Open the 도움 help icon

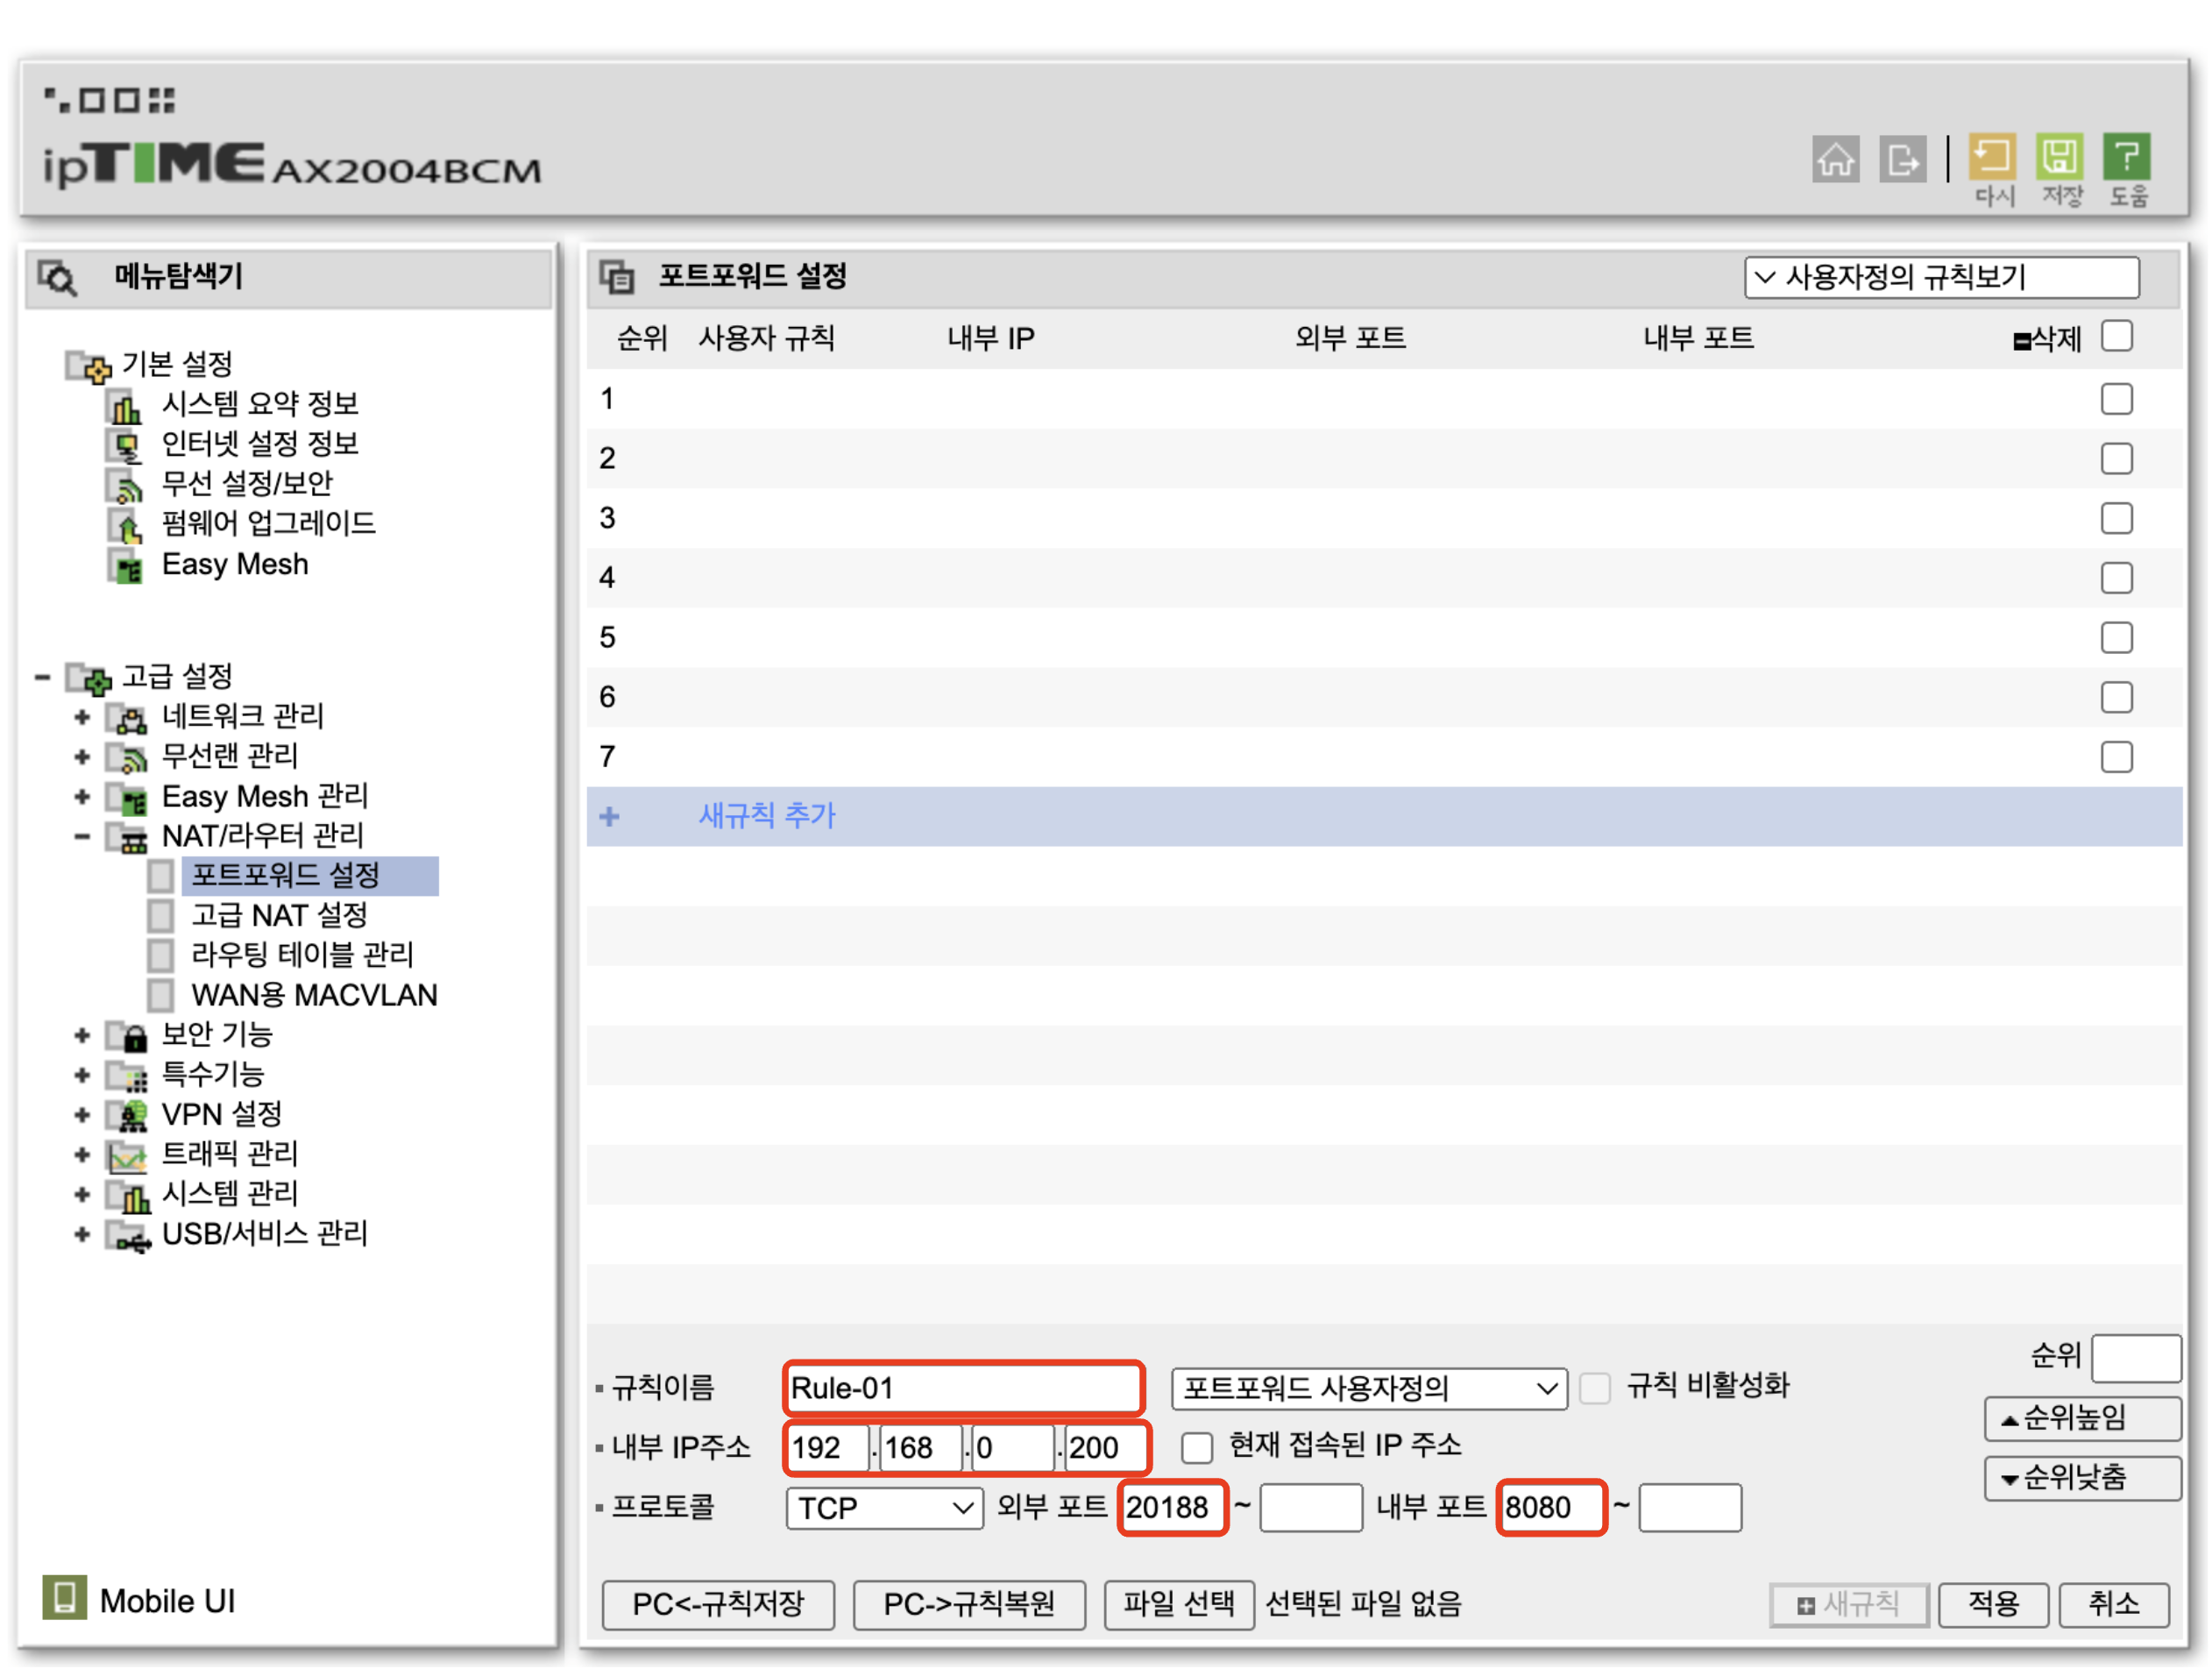(2126, 157)
